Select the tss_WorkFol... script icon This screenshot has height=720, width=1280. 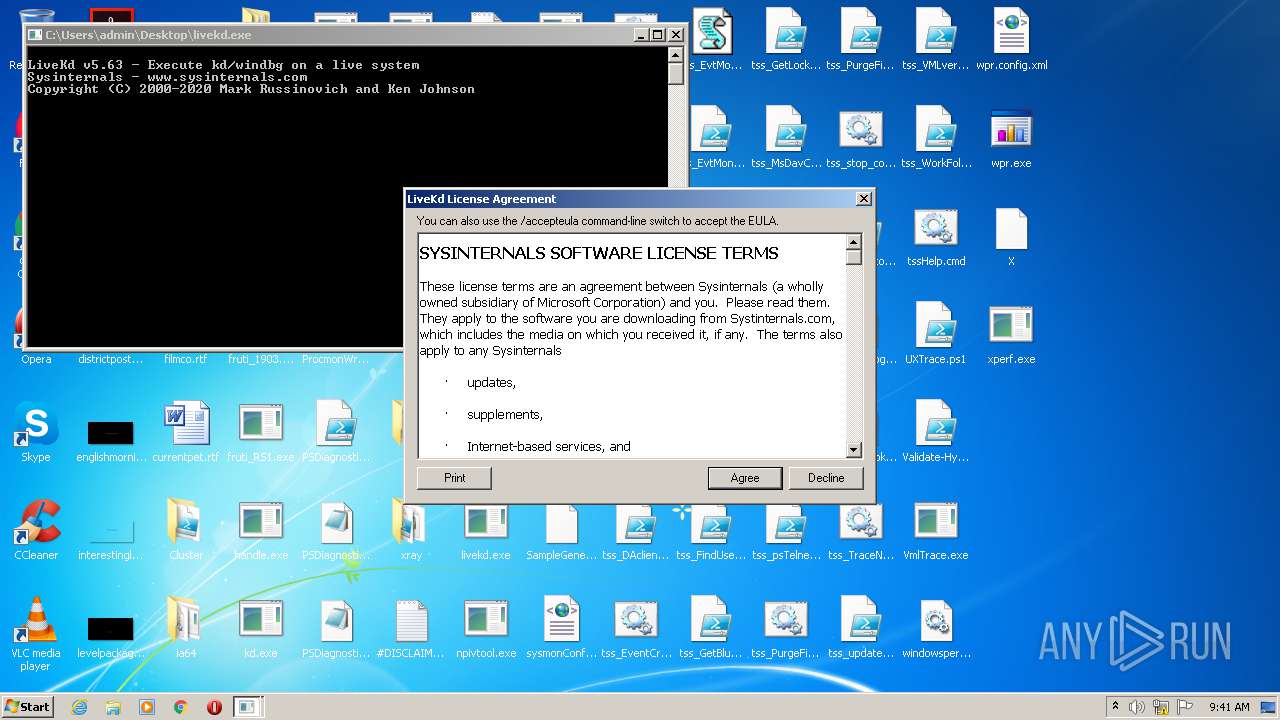click(936, 139)
